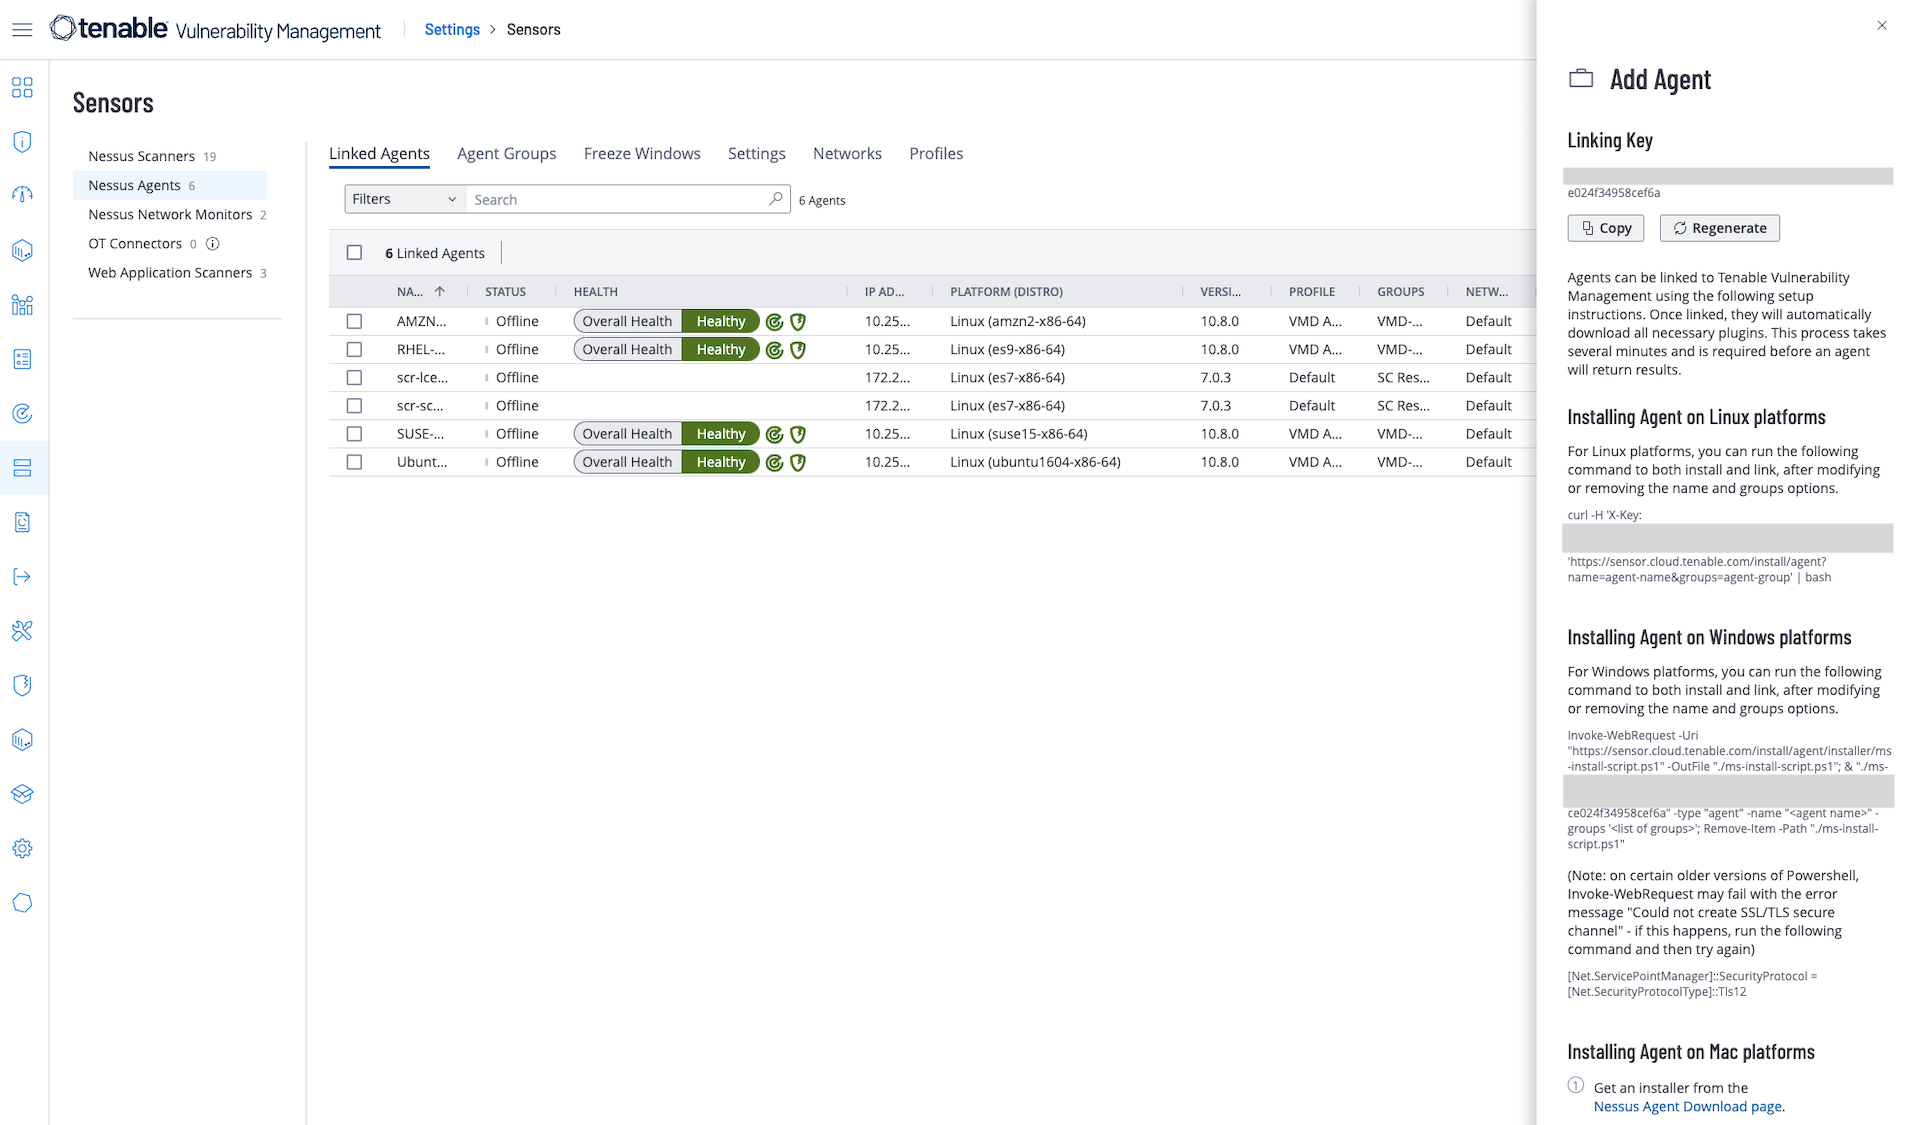Copy the linking key
The image size is (1920, 1125).
pyautogui.click(x=1605, y=228)
